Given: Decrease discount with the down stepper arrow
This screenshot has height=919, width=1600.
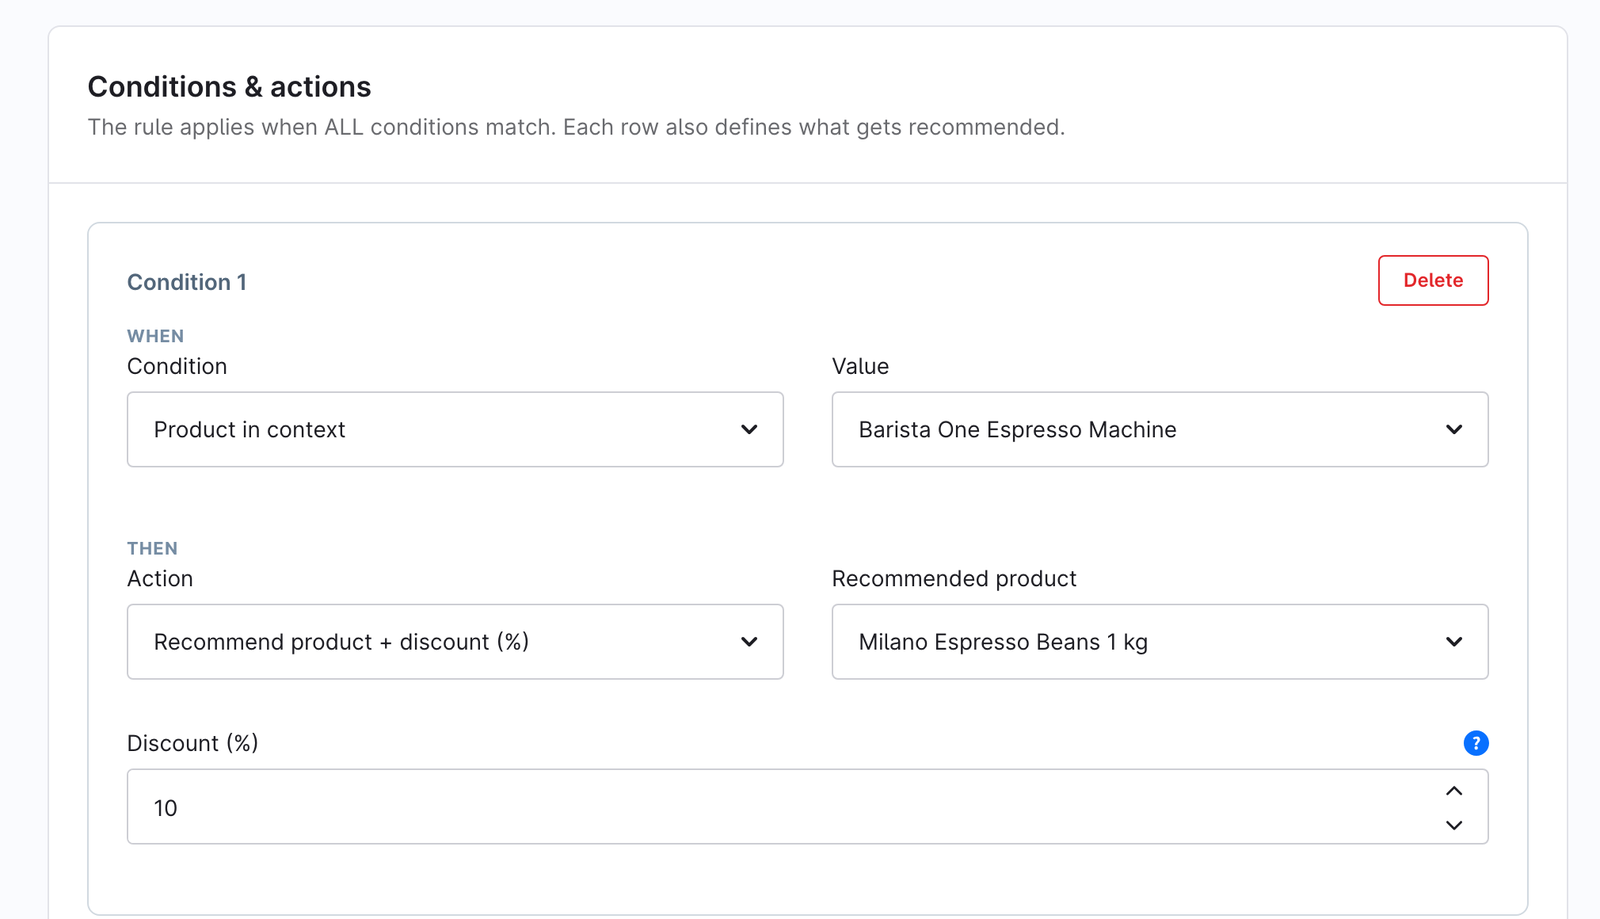Looking at the screenshot, I should click(1454, 825).
